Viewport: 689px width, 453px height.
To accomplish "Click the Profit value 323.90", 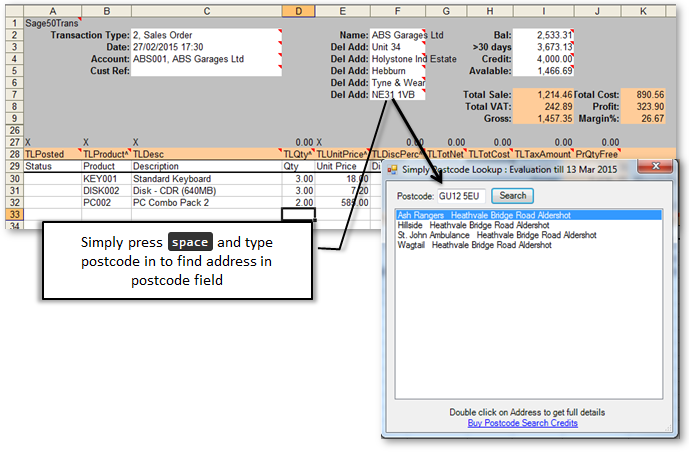I will click(x=643, y=106).
